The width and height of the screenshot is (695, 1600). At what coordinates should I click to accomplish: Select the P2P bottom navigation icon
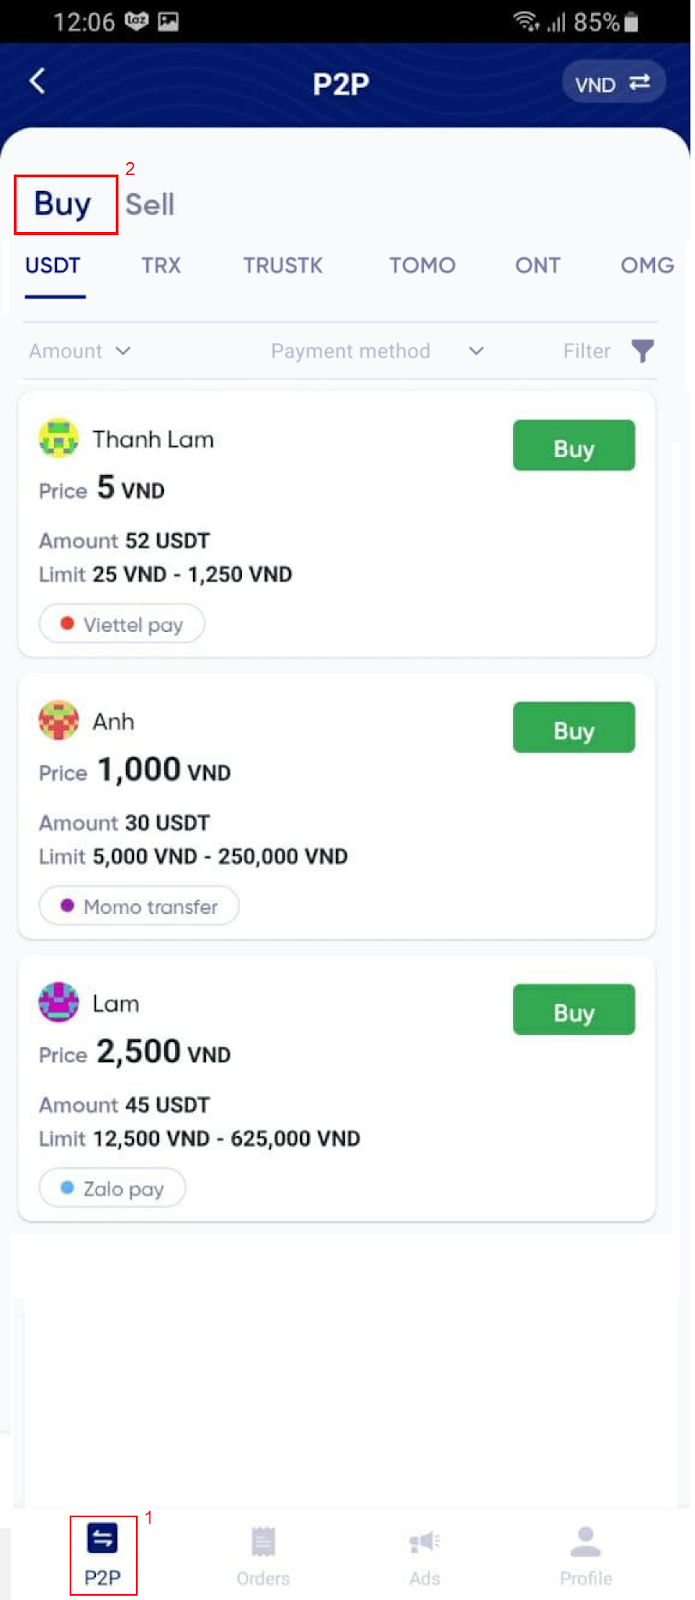pos(102,1538)
